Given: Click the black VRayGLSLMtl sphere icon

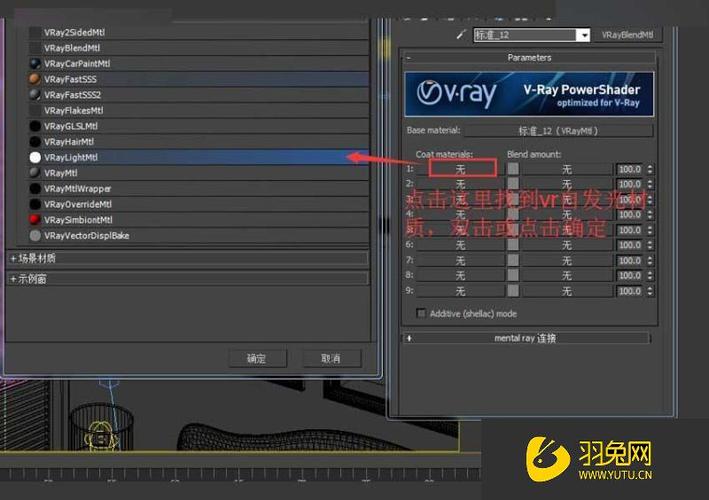Looking at the screenshot, I should pyautogui.click(x=35, y=126).
